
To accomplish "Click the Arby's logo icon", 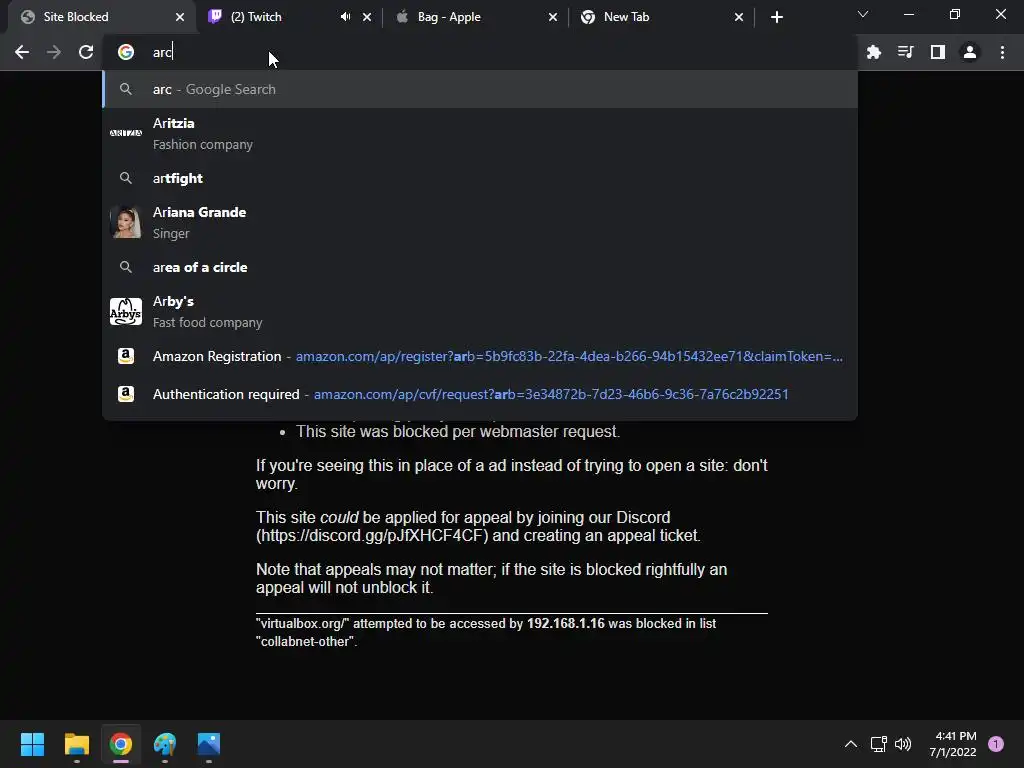I will [126, 312].
